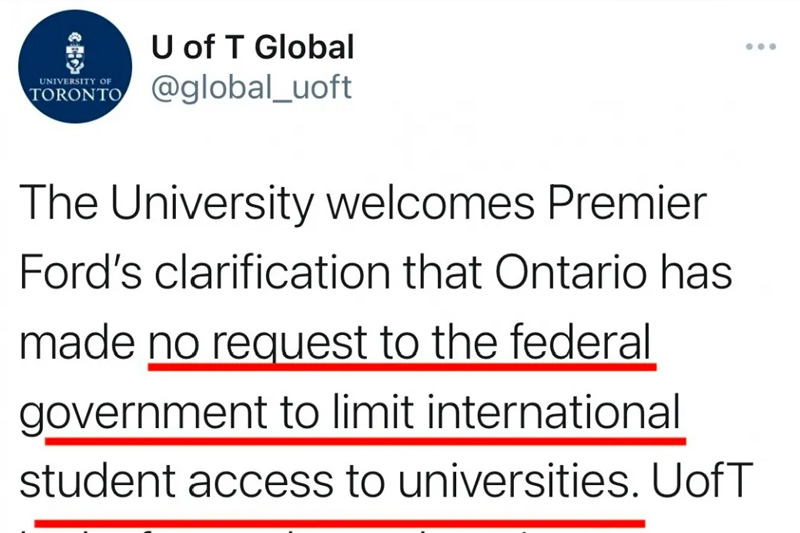Open the three-dot more options menu
Viewport: 800px width, 533px height.
pos(761,46)
